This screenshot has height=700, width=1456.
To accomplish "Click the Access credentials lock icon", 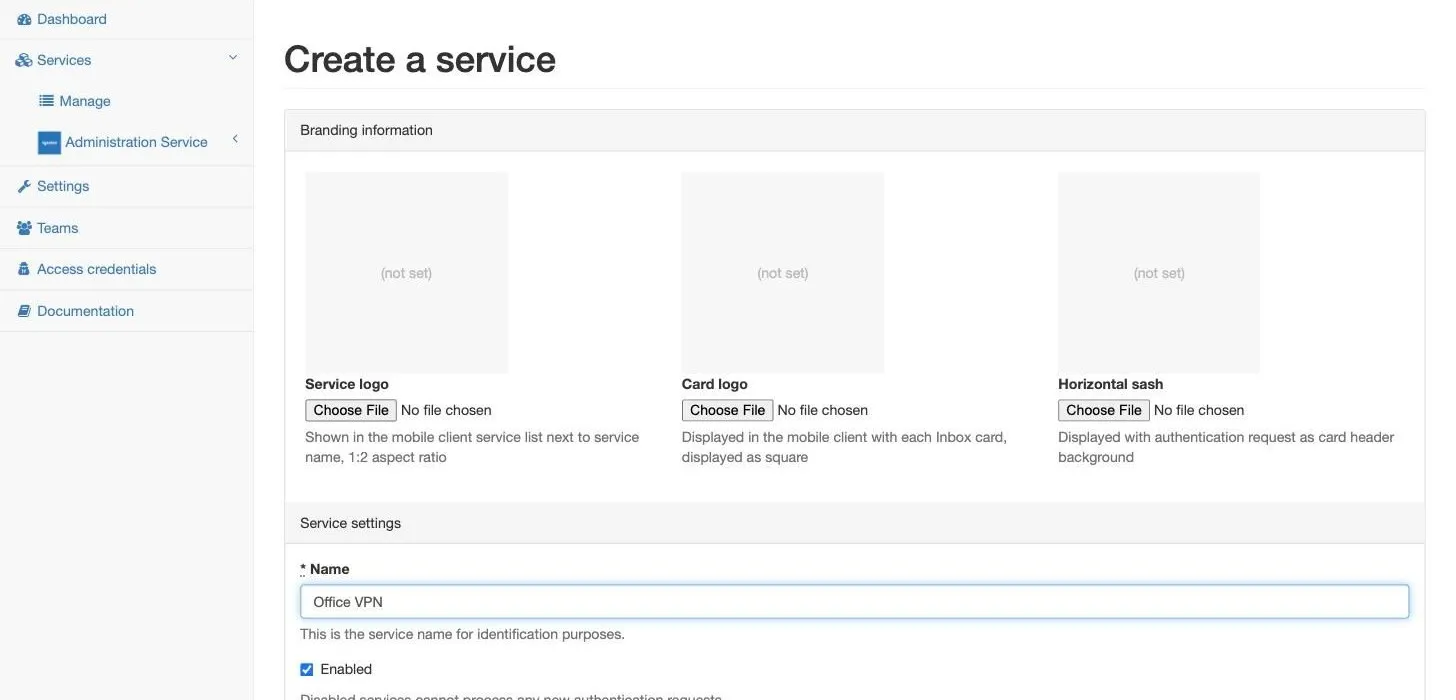I will pos(24,269).
